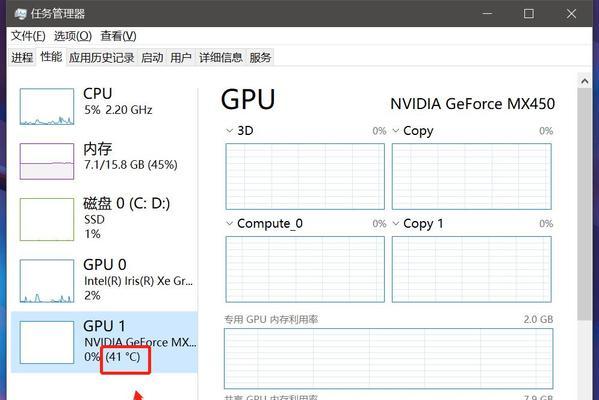Screen dimensions: 599x400
Task: Click the 专用 GPU 内存利用率 graph
Action: [x=389, y=358]
